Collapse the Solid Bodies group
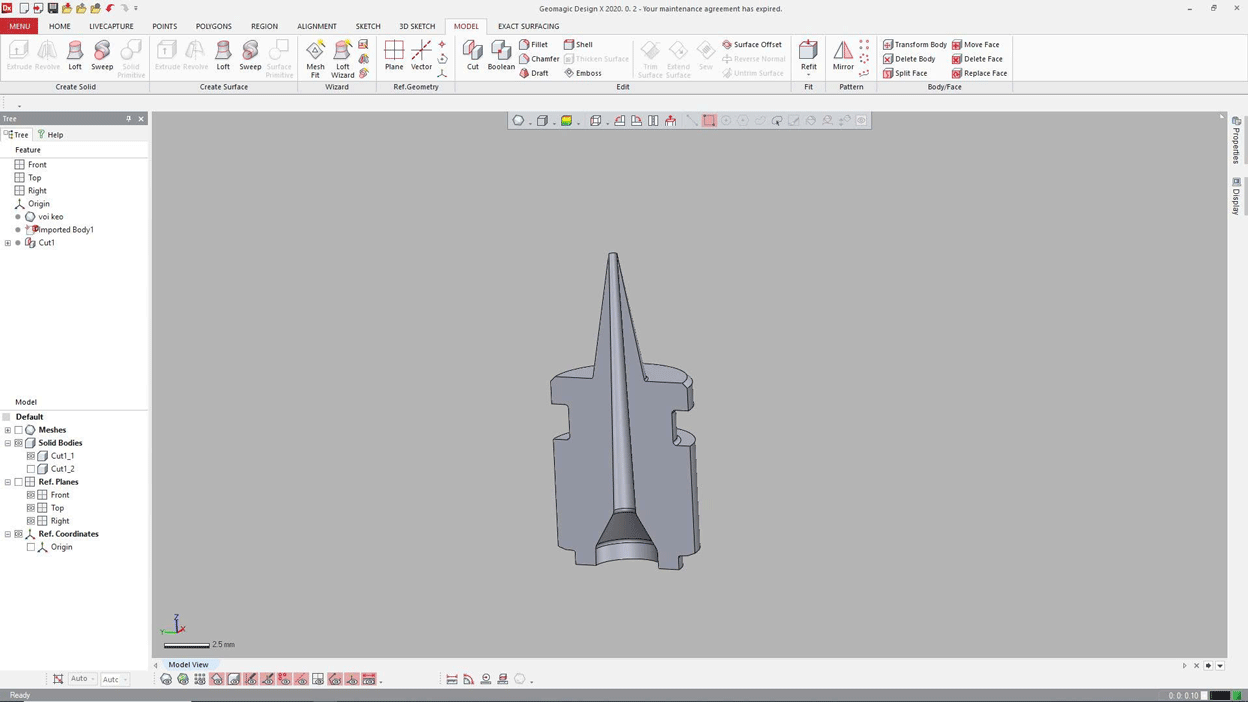This screenshot has width=1248, height=702. click(x=8, y=443)
